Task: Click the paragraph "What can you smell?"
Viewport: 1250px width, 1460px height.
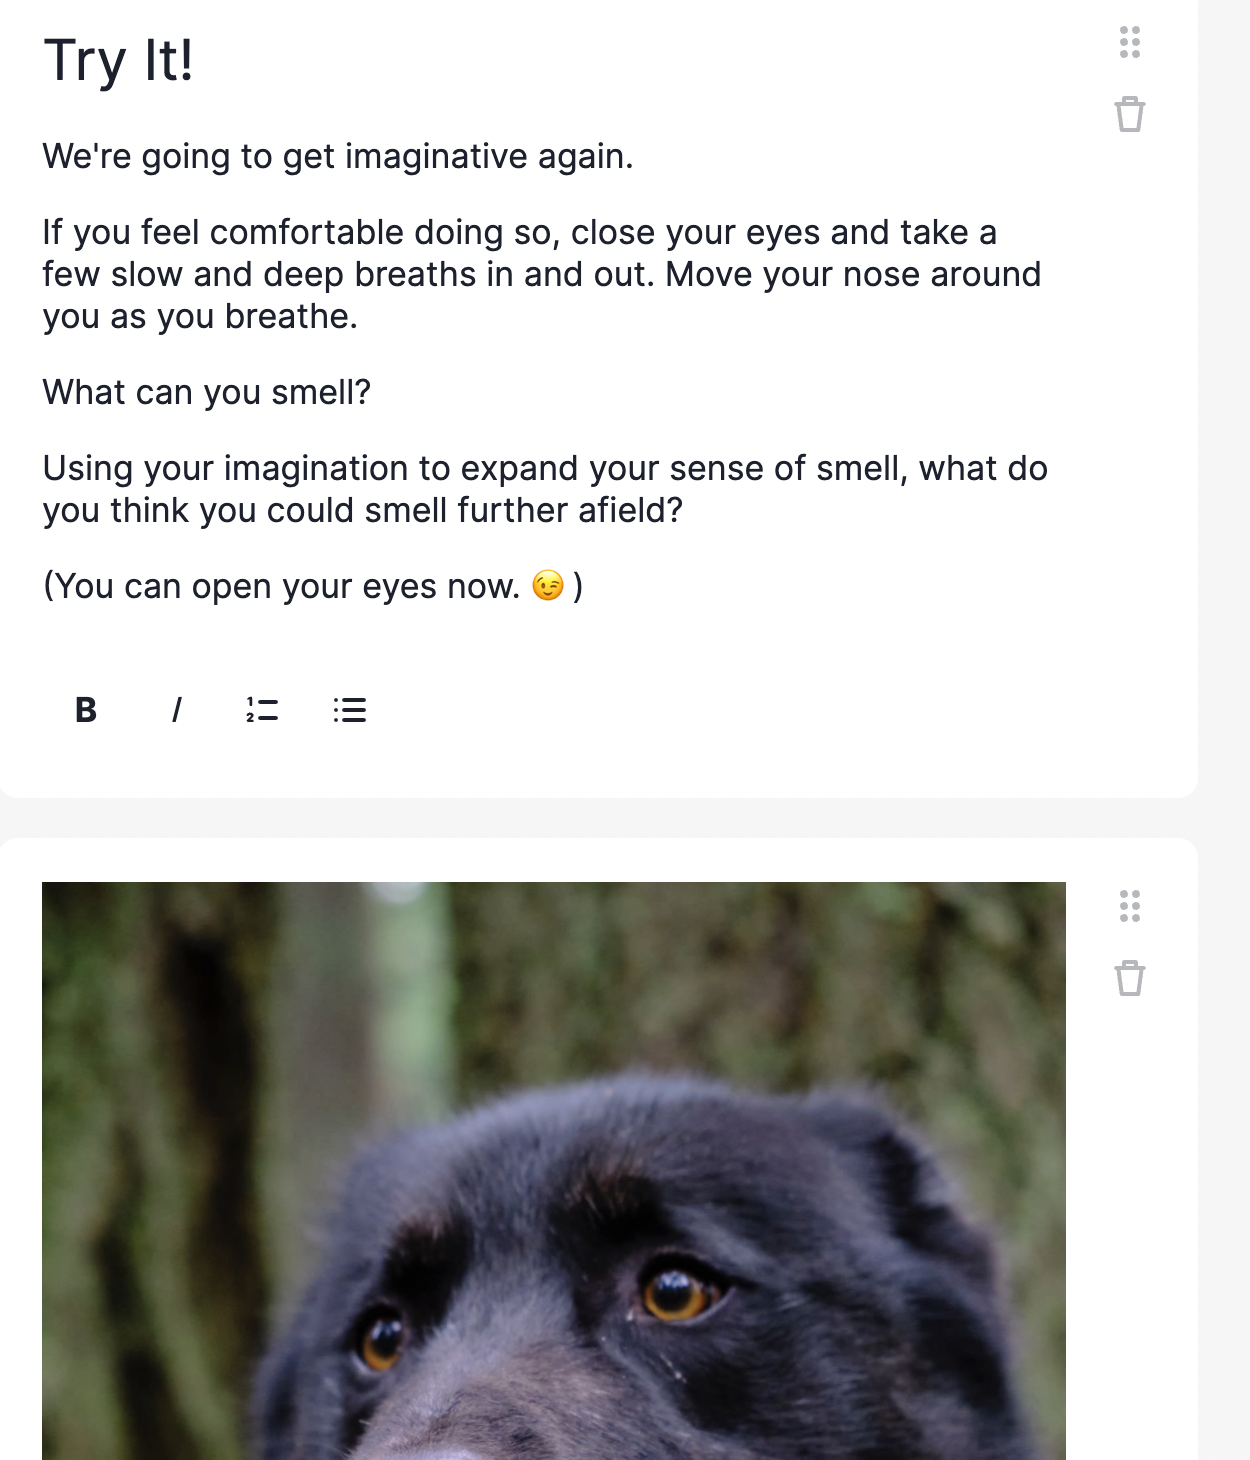Action: pos(206,392)
